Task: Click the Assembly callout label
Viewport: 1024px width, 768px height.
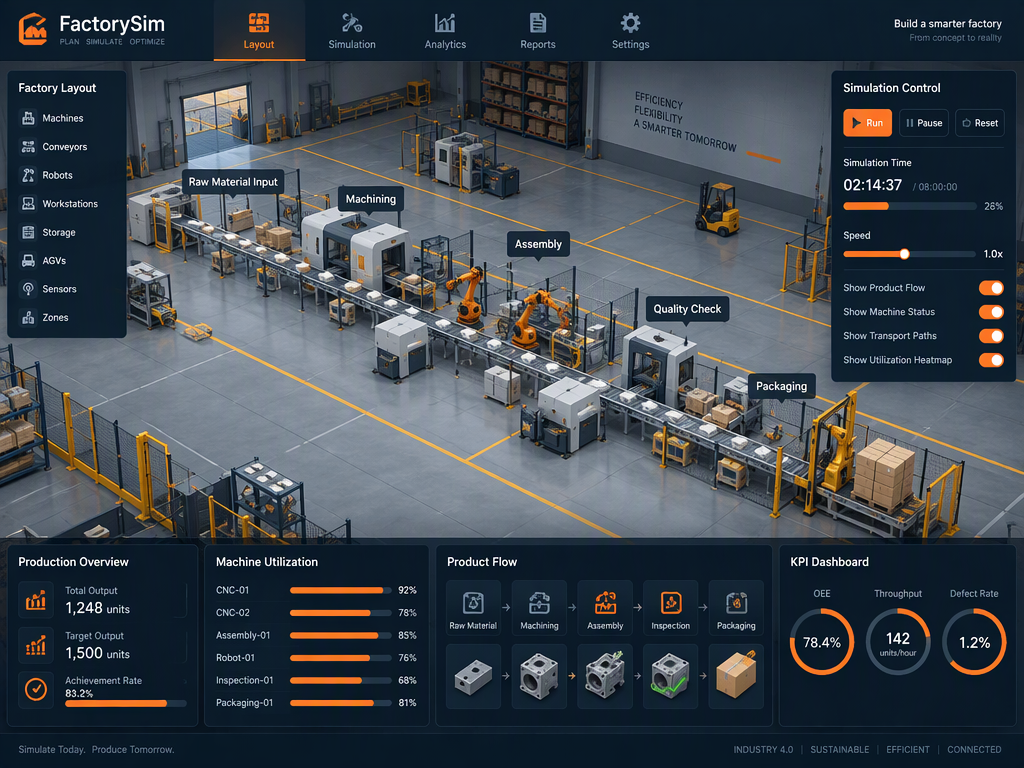Action: click(538, 244)
